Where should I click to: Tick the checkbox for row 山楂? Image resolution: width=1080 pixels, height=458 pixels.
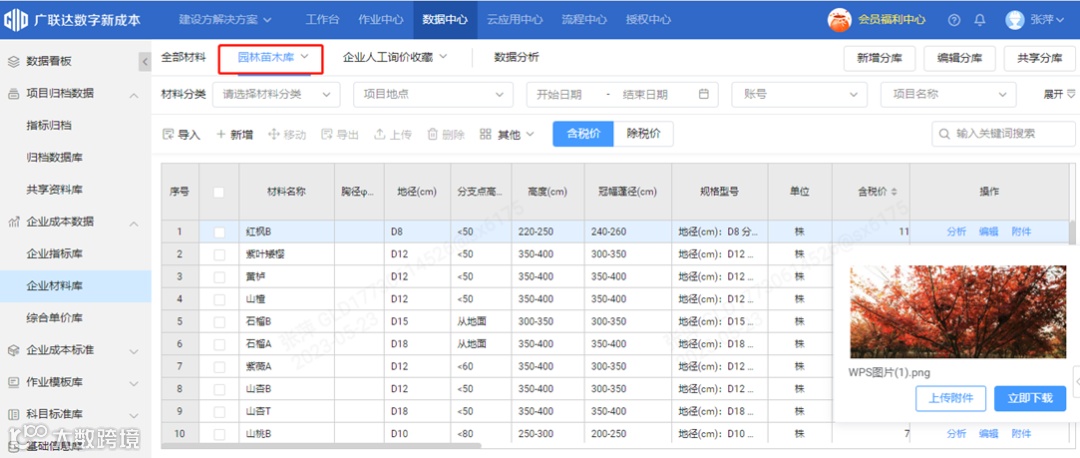click(x=219, y=299)
